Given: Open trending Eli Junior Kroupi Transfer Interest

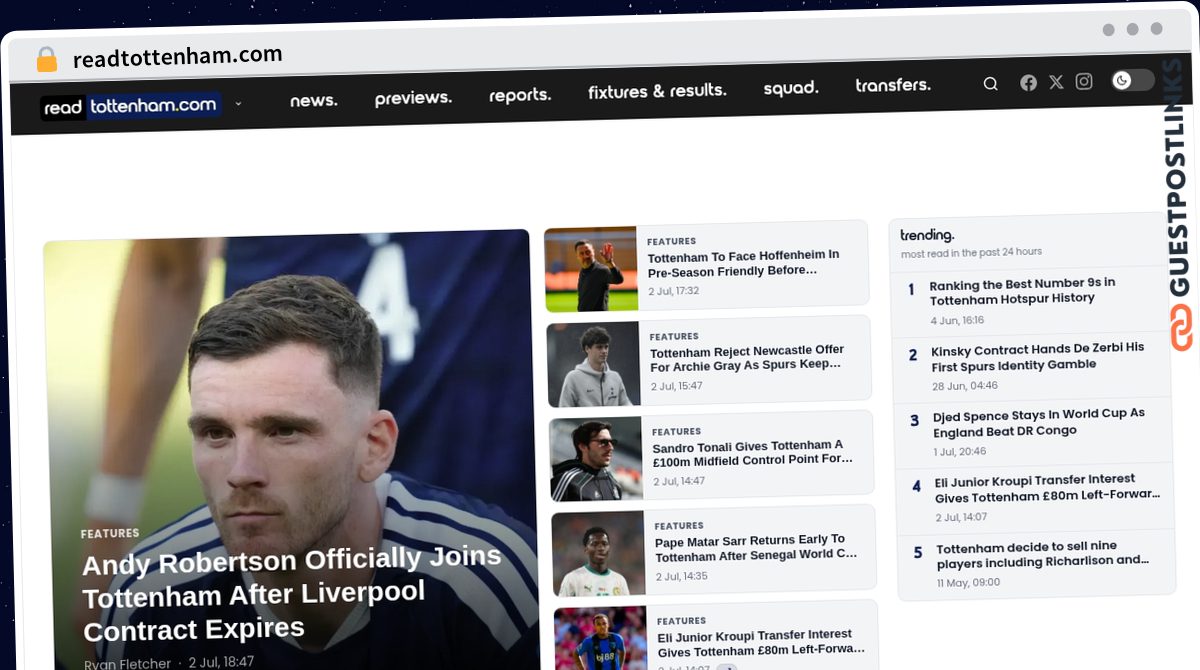Looking at the screenshot, I should (x=1048, y=489).
